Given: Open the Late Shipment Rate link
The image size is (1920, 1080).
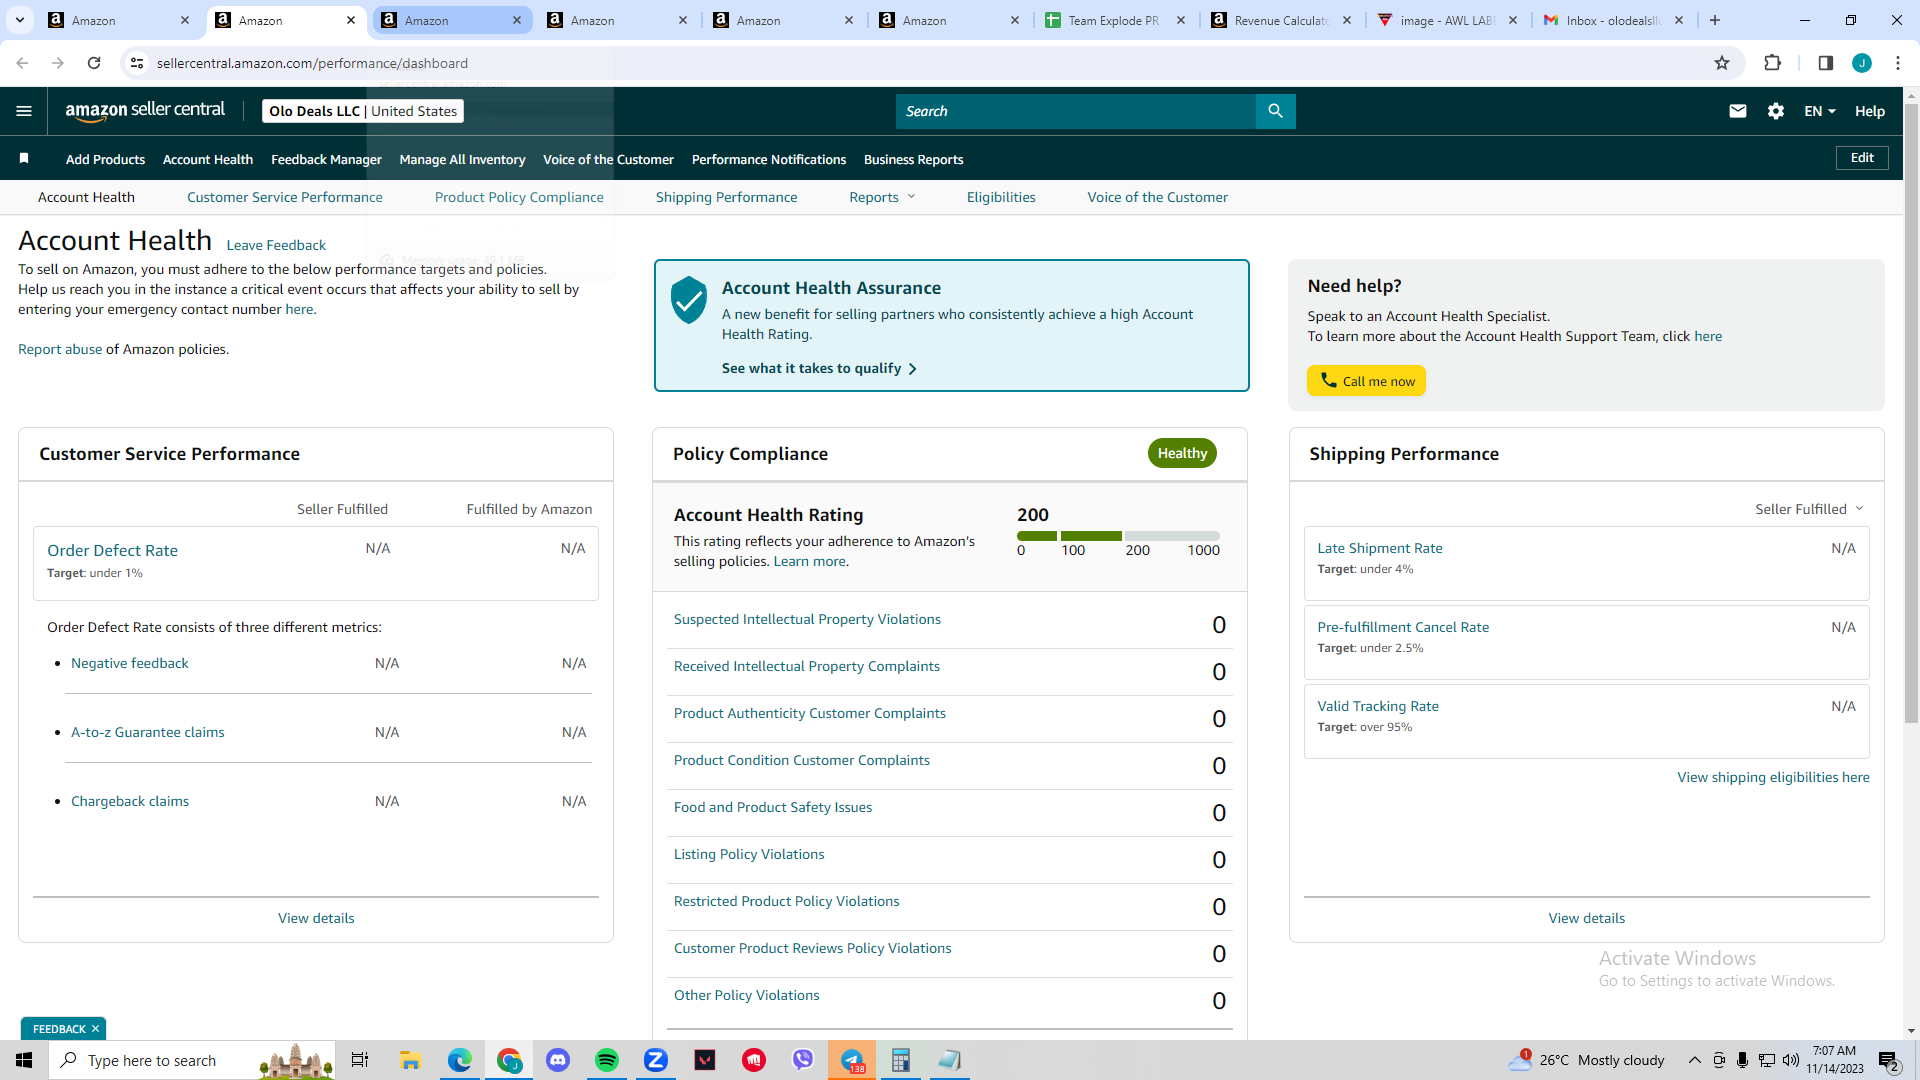Looking at the screenshot, I should (x=1380, y=548).
